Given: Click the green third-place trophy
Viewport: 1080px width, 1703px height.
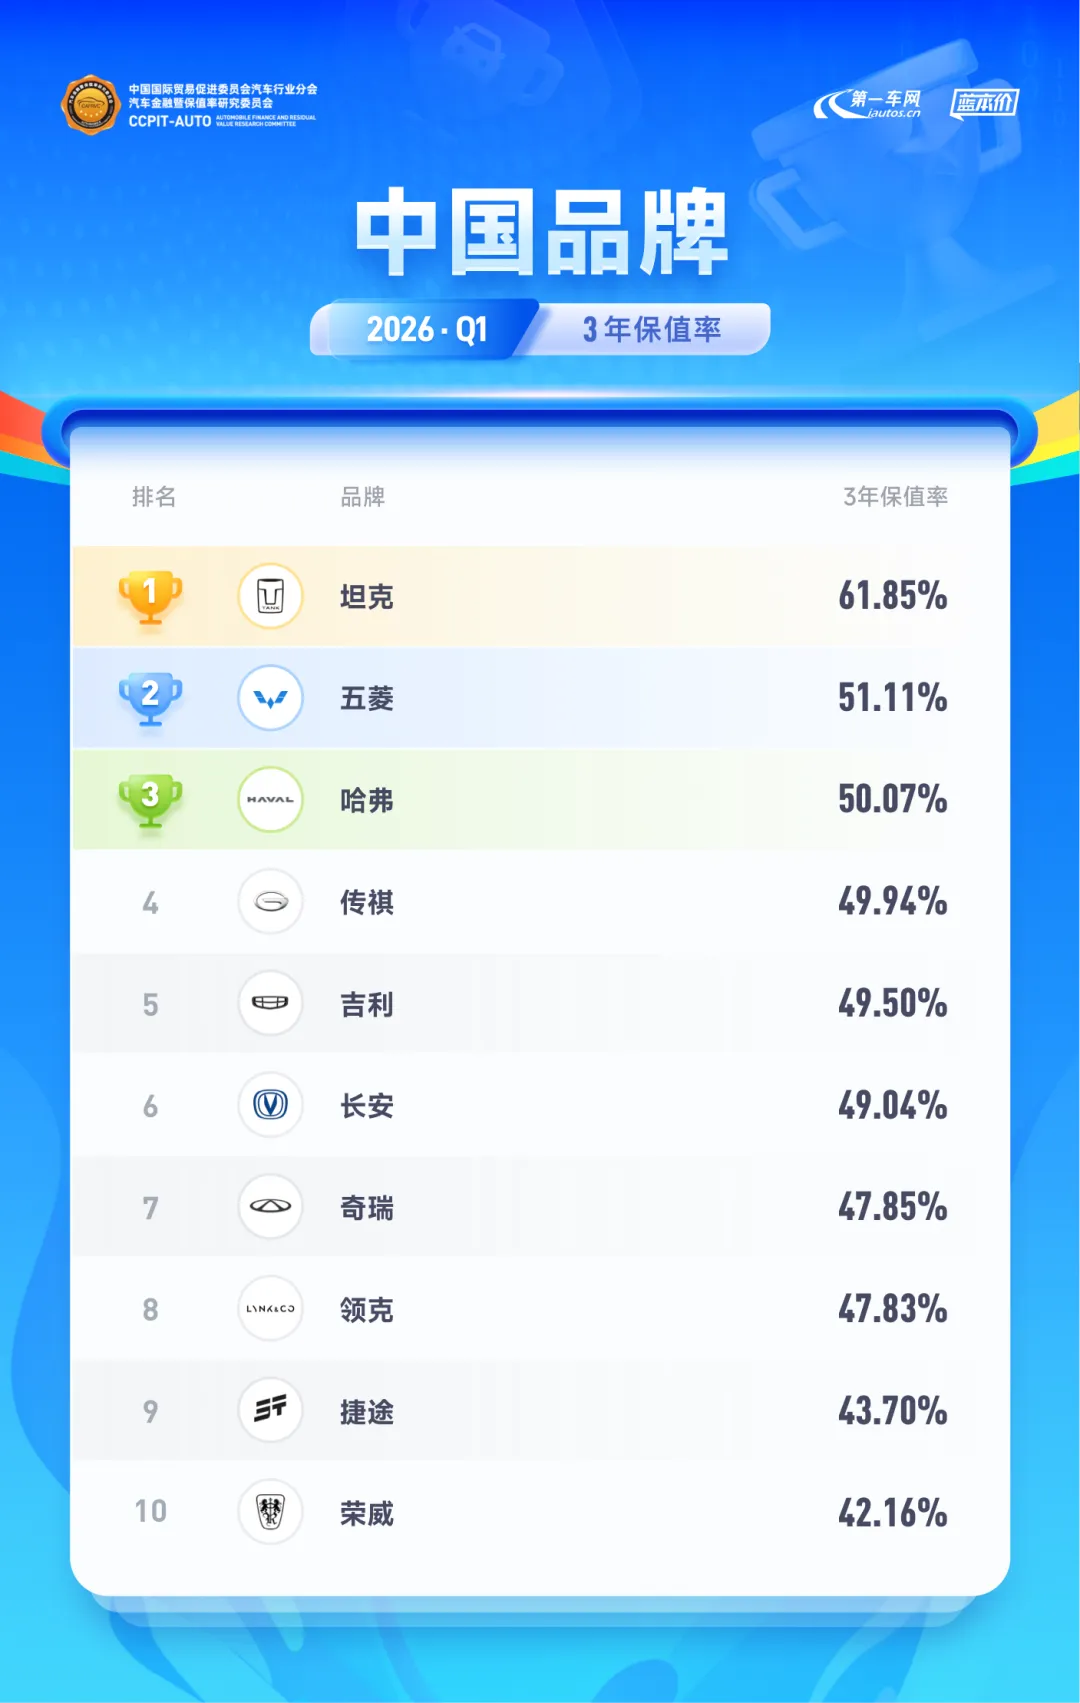Looking at the screenshot, I should tap(150, 800).
